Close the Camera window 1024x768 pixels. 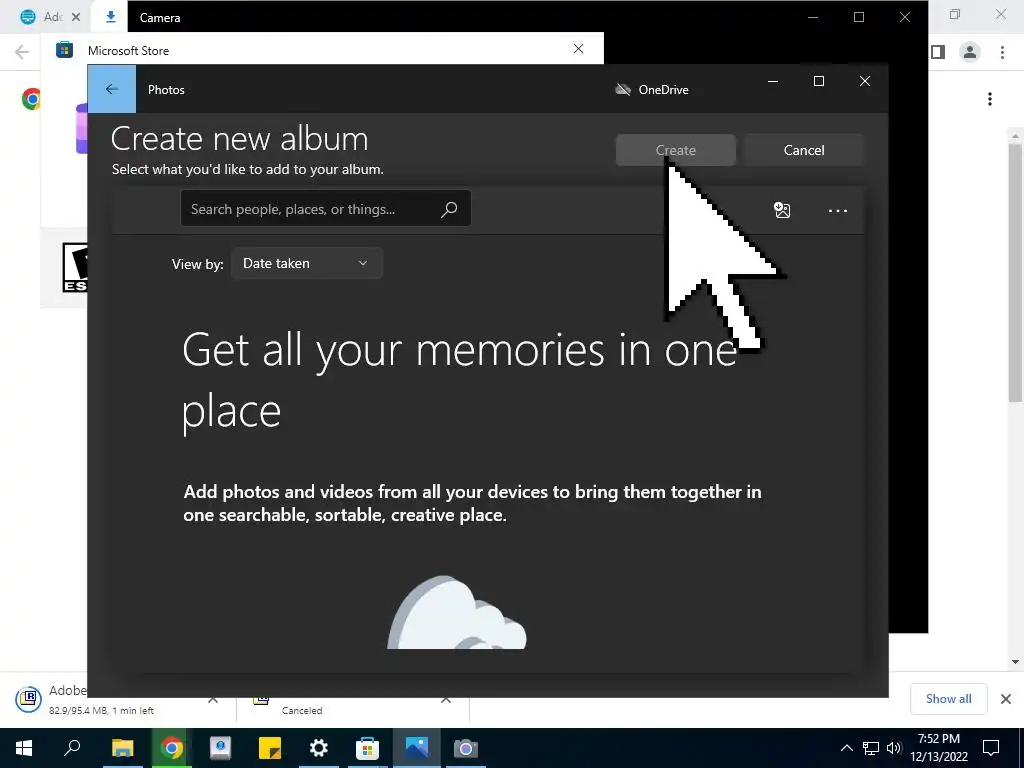click(904, 18)
